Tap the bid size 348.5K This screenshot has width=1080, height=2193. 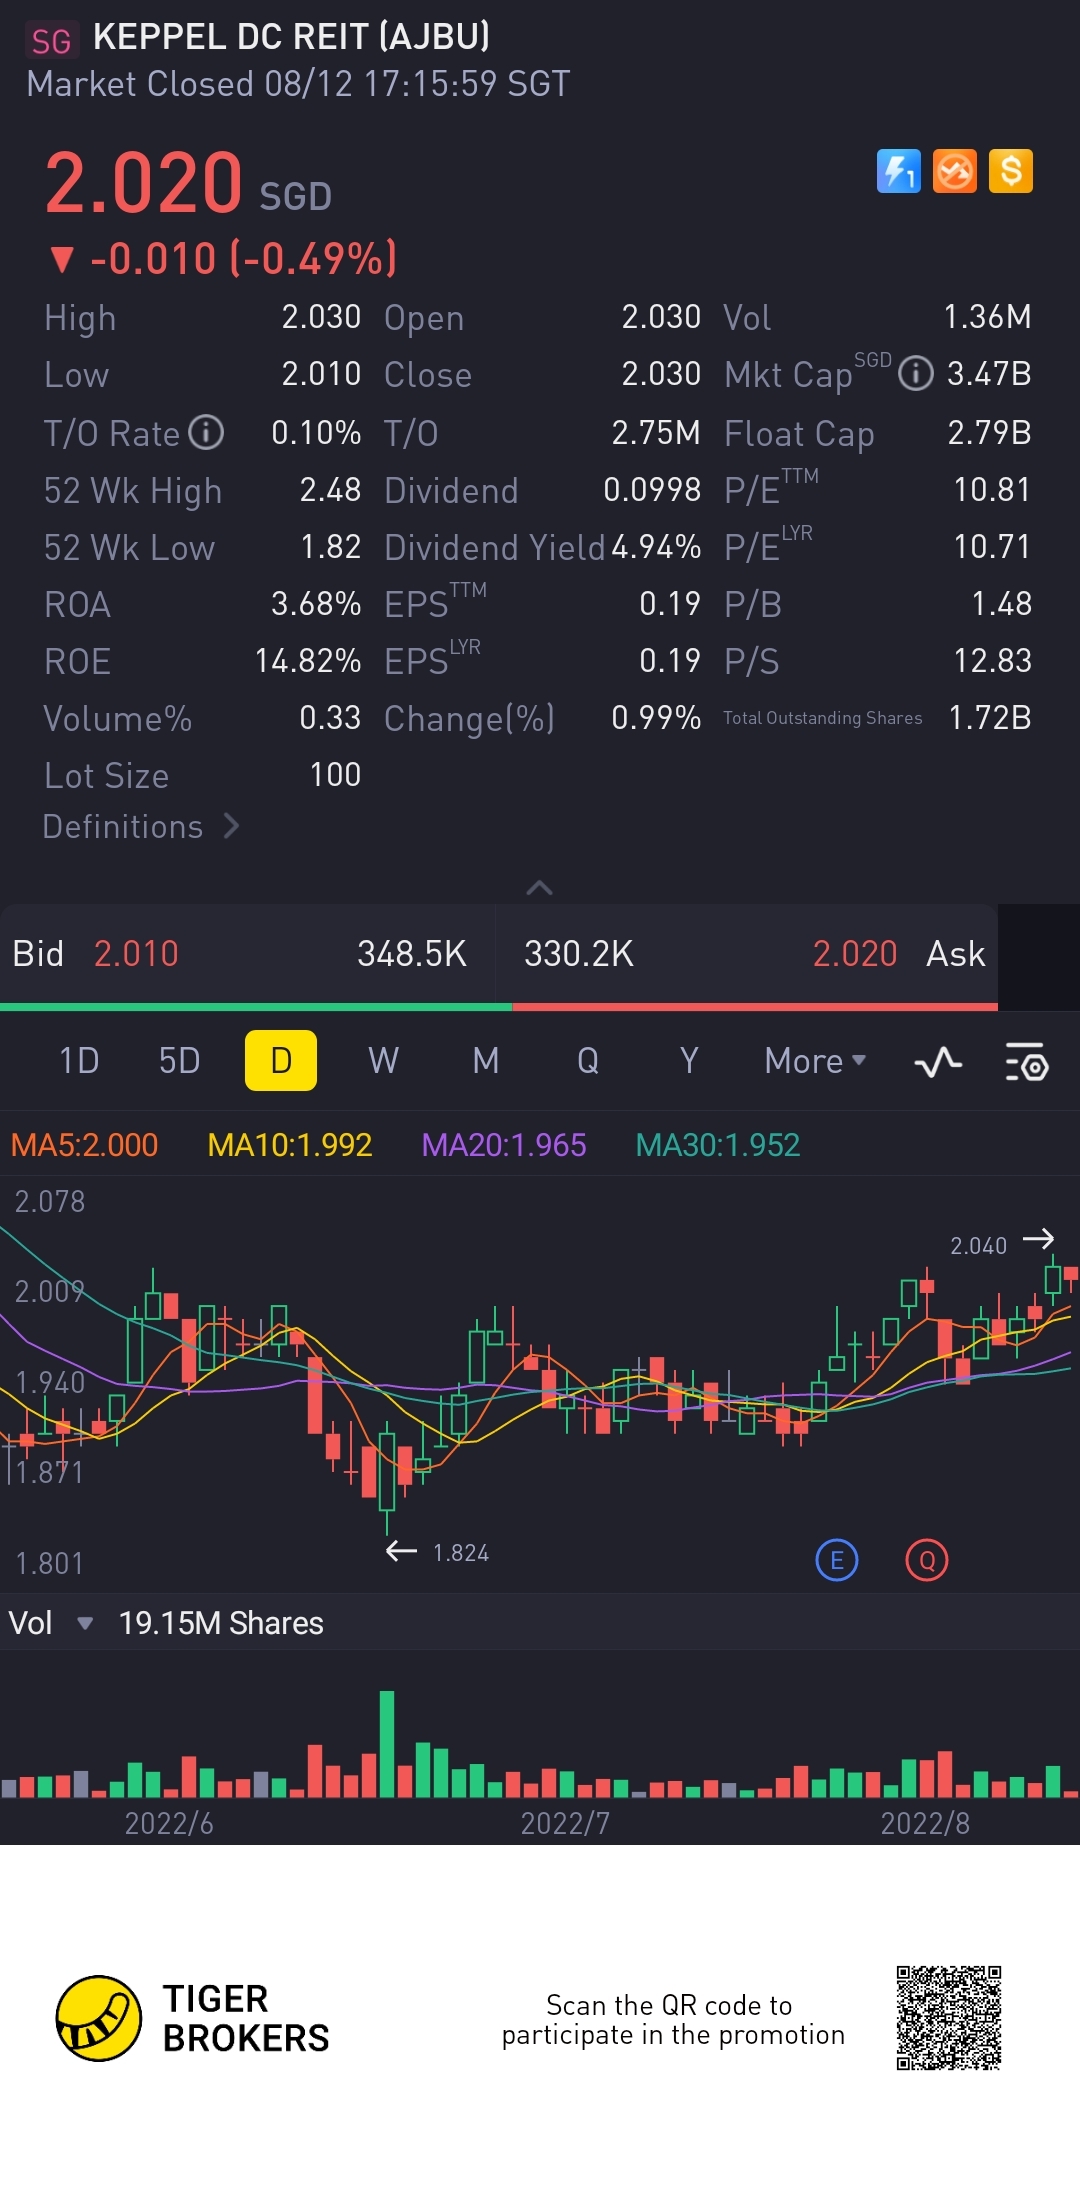point(412,954)
